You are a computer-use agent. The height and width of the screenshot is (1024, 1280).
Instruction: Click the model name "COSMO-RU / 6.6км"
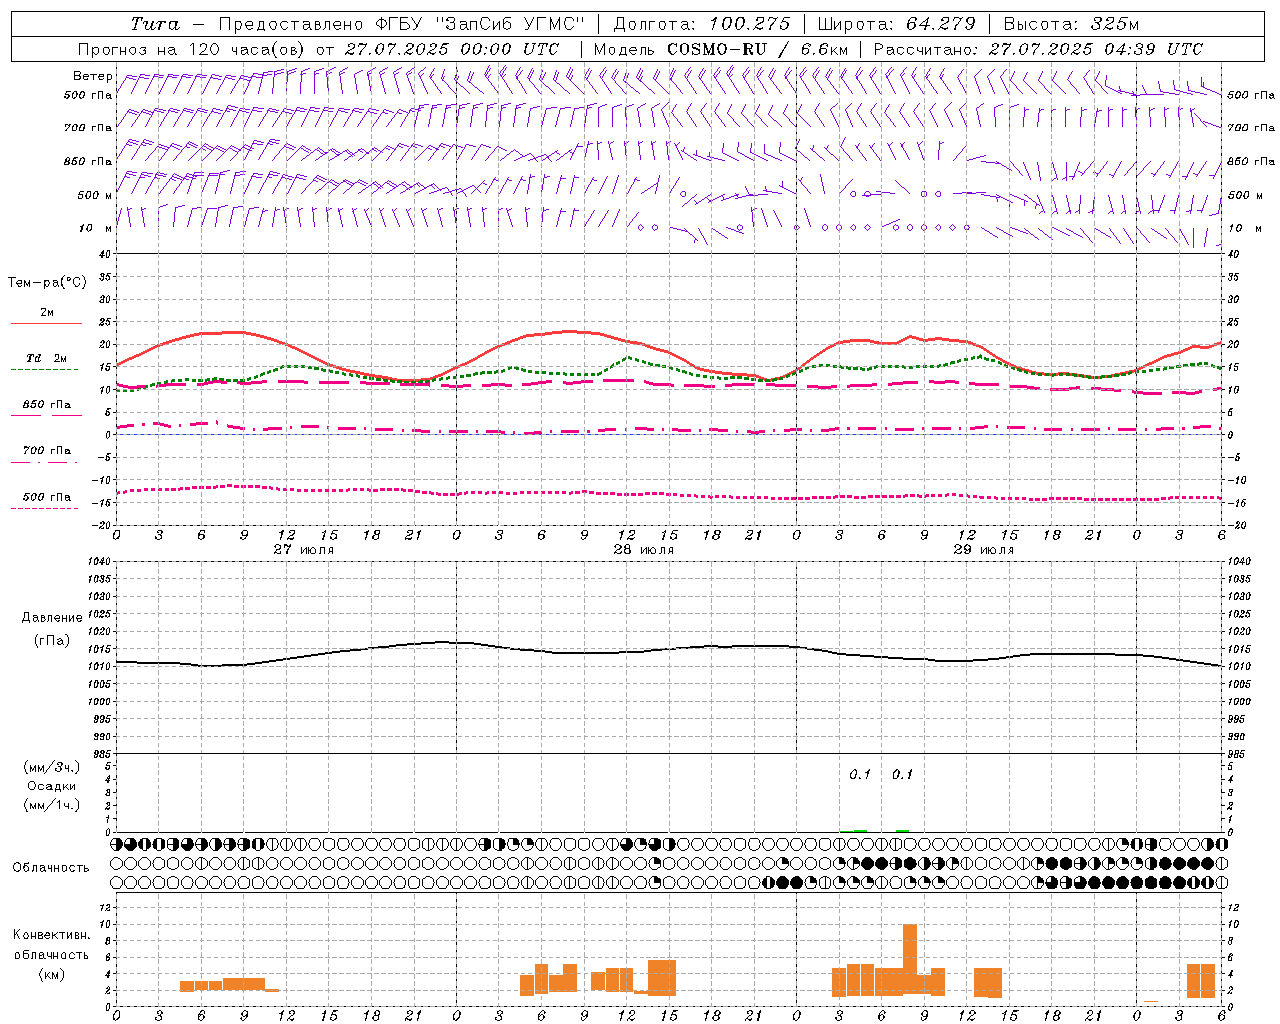757,49
